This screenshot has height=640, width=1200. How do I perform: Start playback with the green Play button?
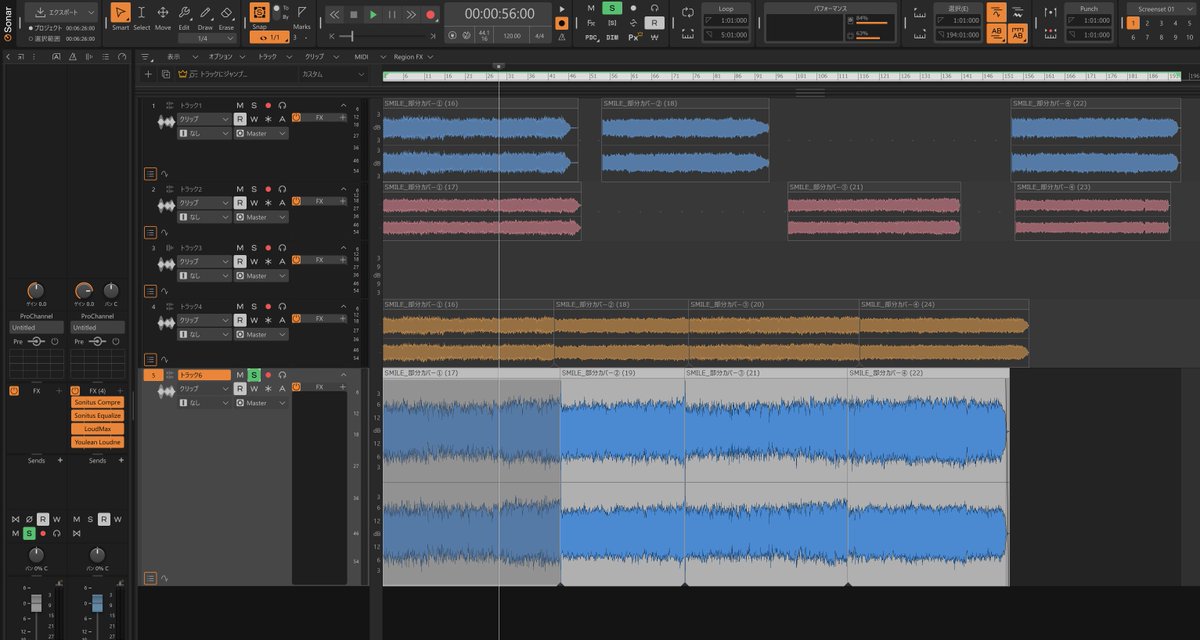pos(373,15)
